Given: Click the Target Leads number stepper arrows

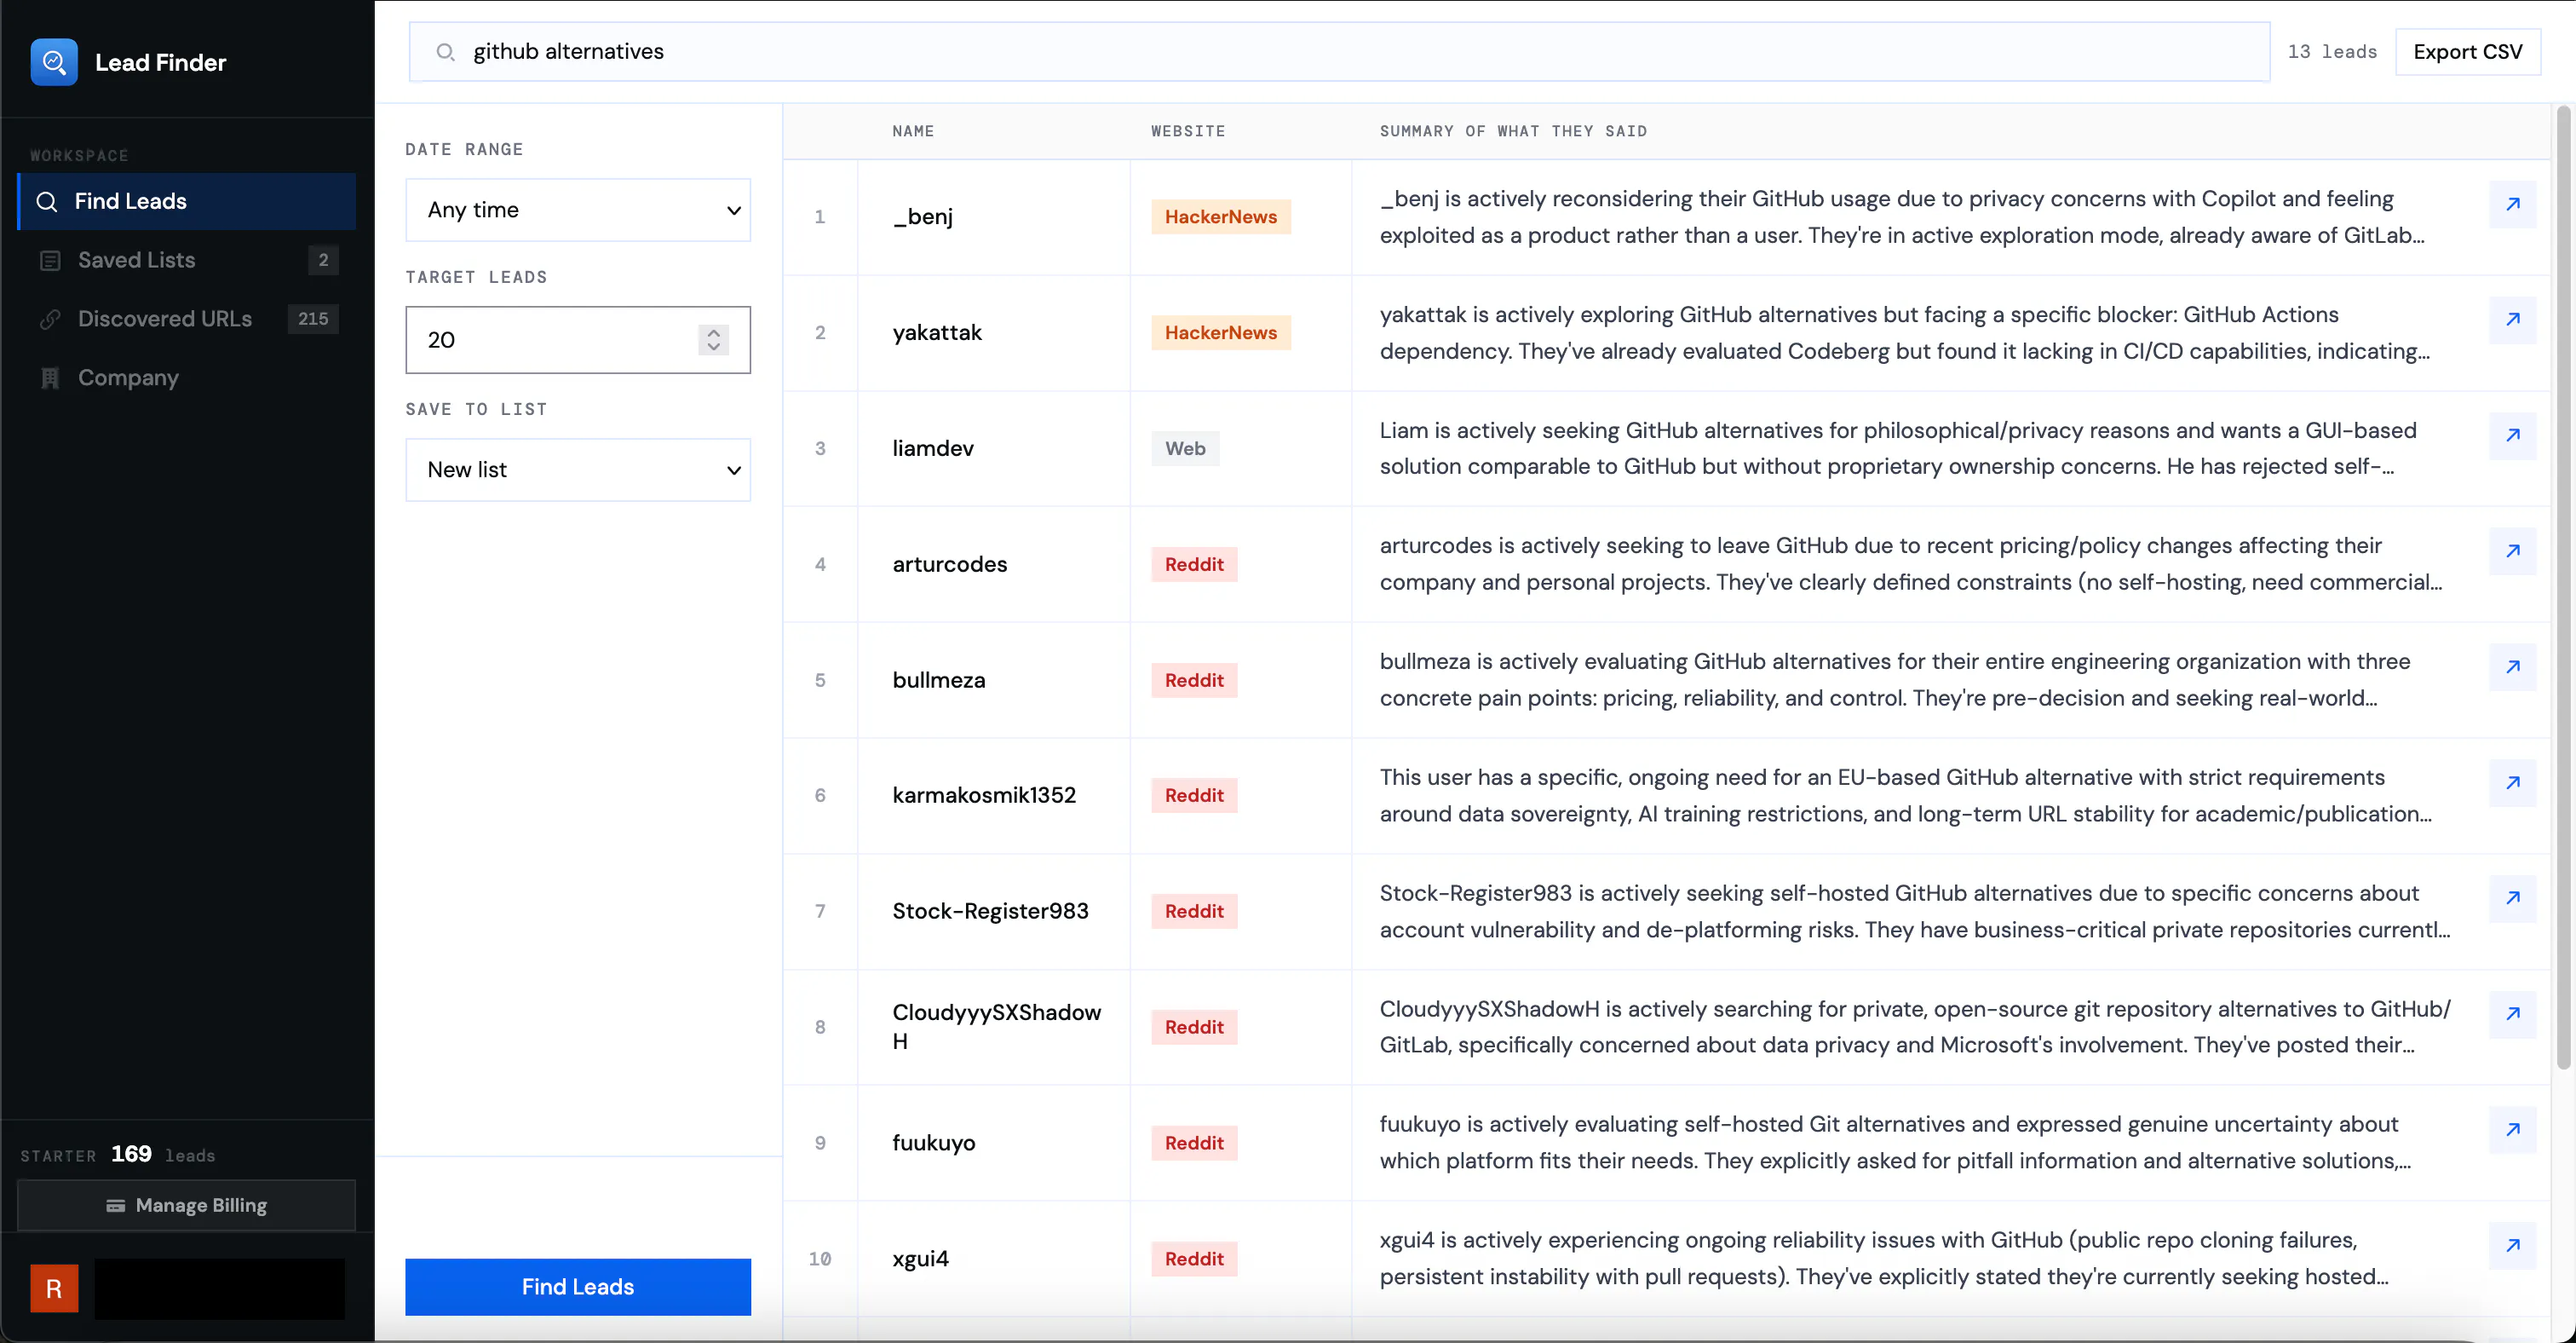Looking at the screenshot, I should click(x=713, y=340).
